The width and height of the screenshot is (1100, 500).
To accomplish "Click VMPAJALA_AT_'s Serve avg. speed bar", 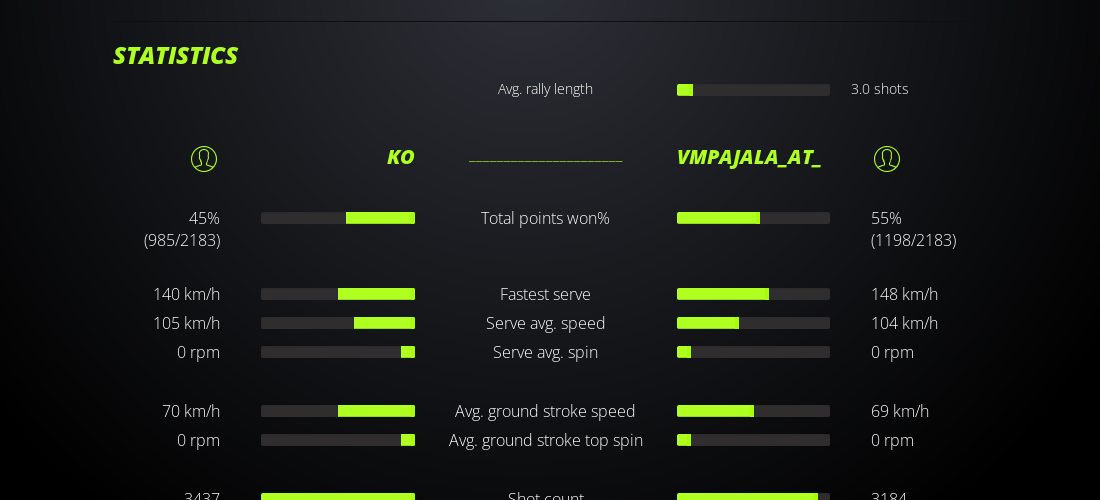I will coord(753,323).
